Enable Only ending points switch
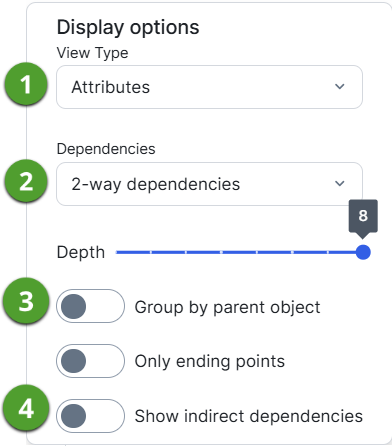Screen dimensions: 392x446 click(90, 361)
